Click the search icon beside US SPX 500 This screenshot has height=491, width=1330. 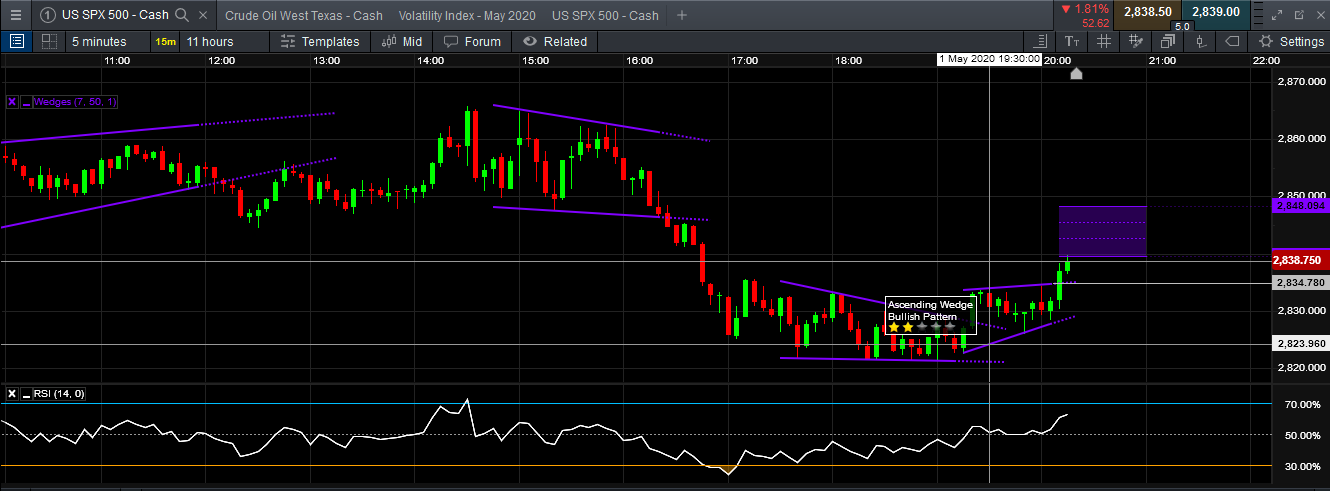coord(181,15)
